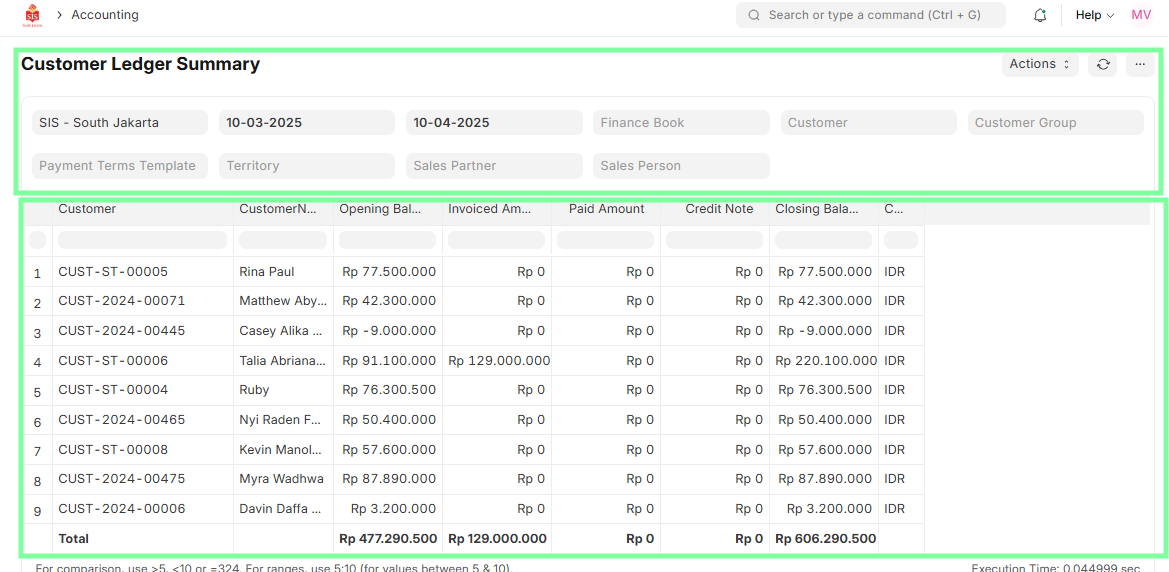Click the company logo home icon
The height and width of the screenshot is (572, 1169).
[32, 15]
